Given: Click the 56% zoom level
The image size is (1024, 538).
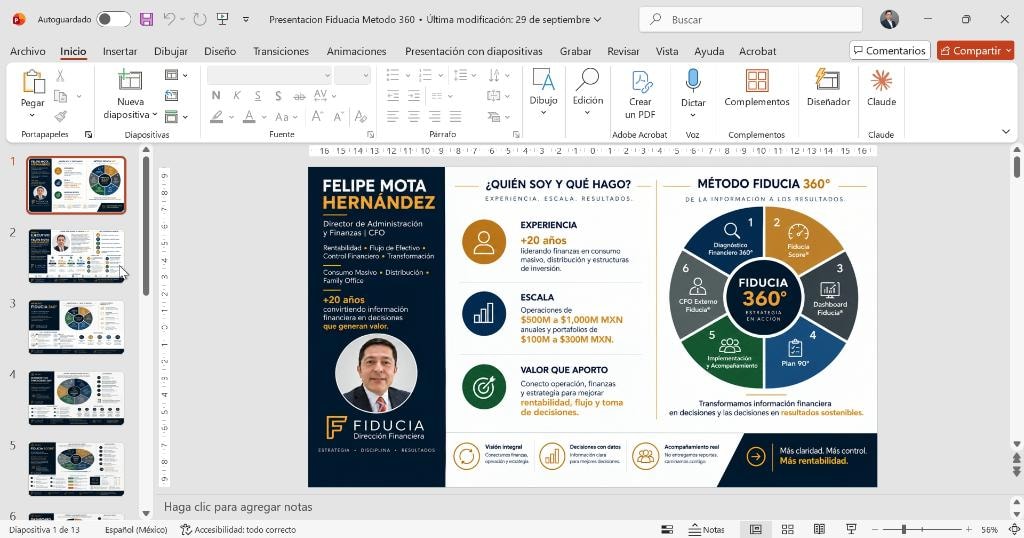Looking at the screenshot, I should coord(989,530).
